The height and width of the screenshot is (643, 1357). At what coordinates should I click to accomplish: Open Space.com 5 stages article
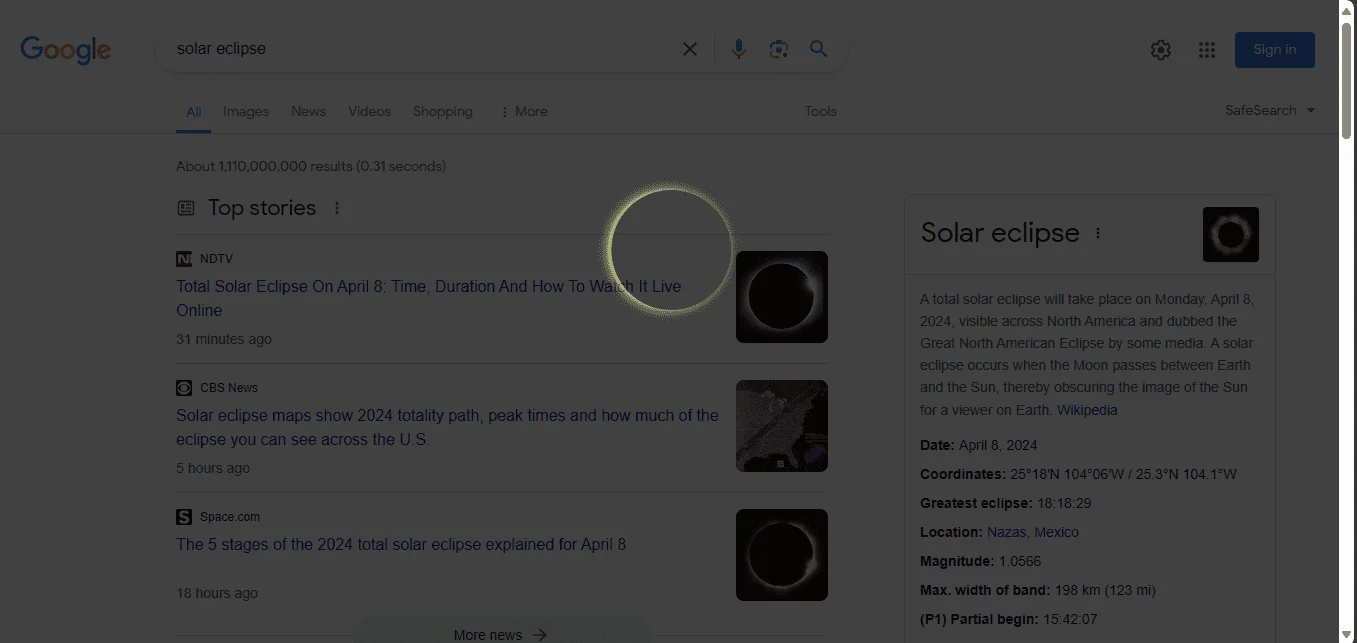[x=401, y=545]
